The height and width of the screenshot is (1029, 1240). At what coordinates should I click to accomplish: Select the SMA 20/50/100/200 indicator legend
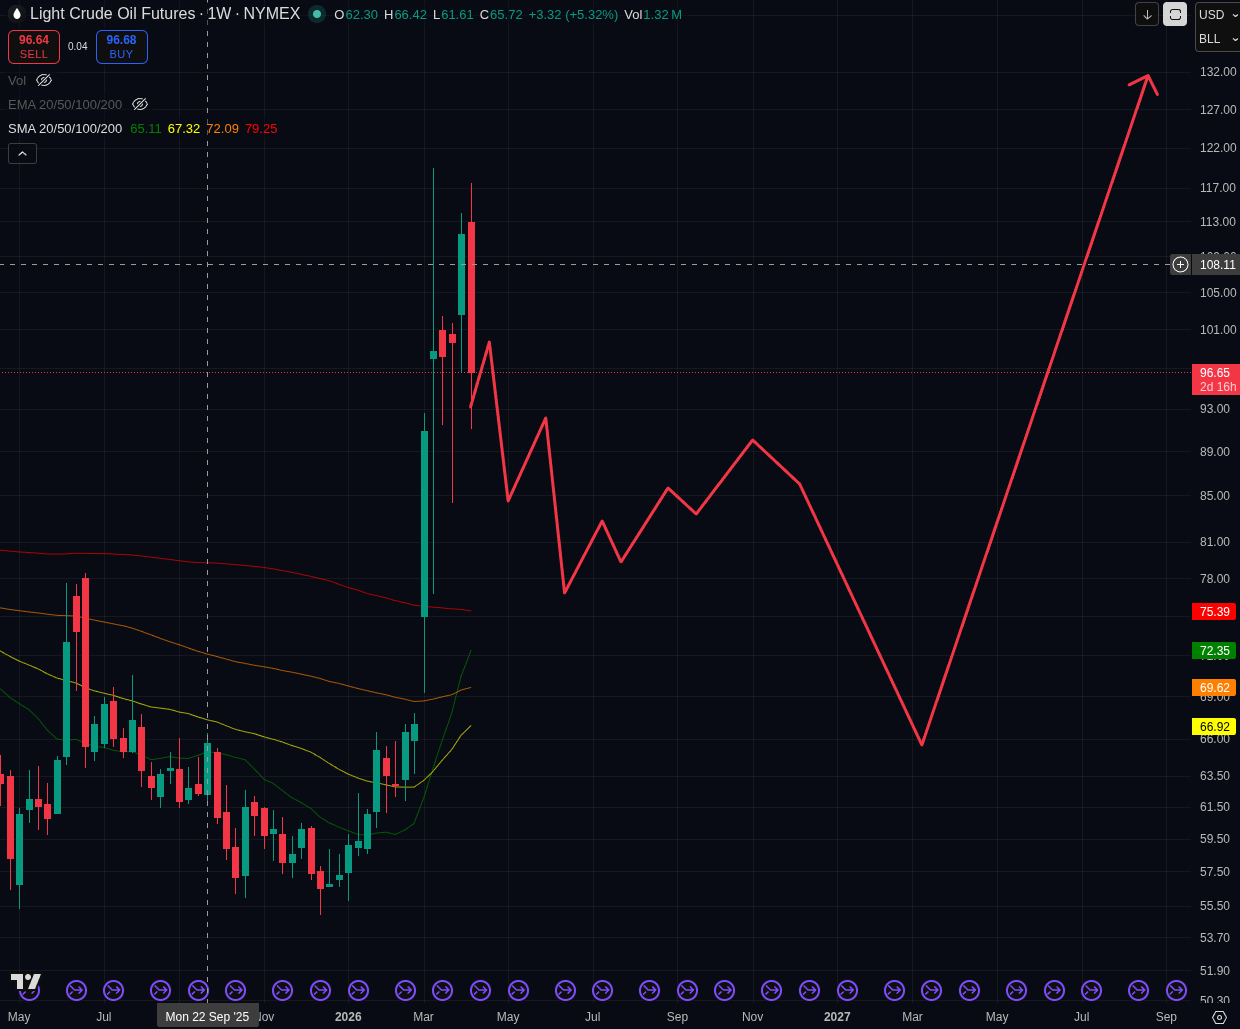65,128
